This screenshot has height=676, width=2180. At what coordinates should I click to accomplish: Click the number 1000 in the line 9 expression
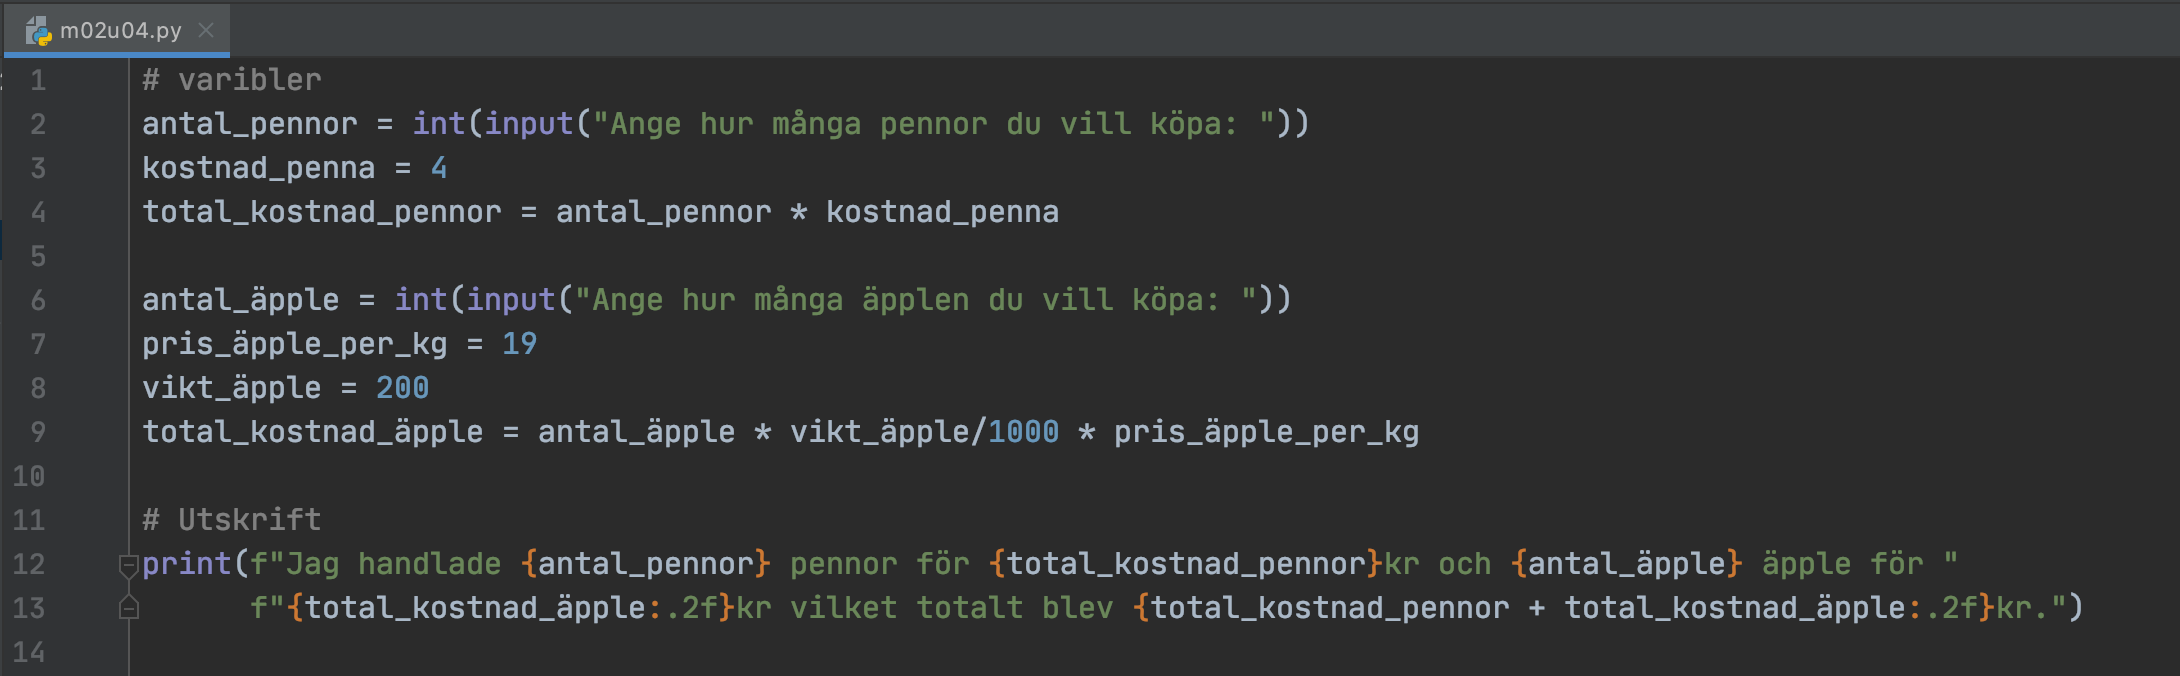[x=1023, y=432]
